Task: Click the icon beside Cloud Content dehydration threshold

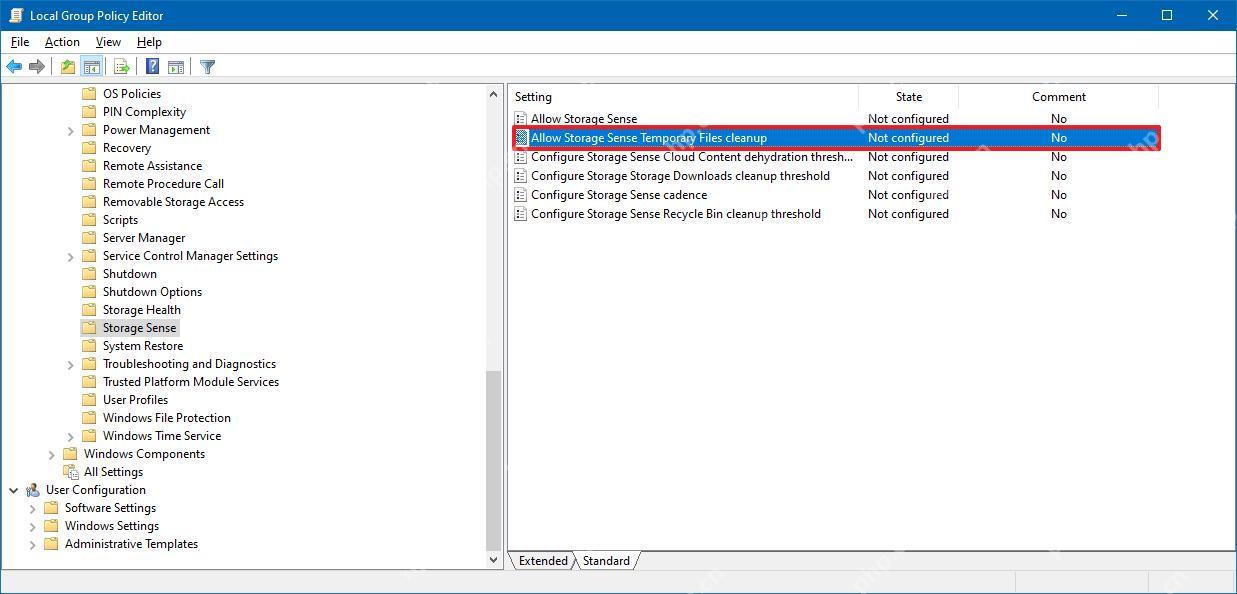Action: tap(520, 157)
